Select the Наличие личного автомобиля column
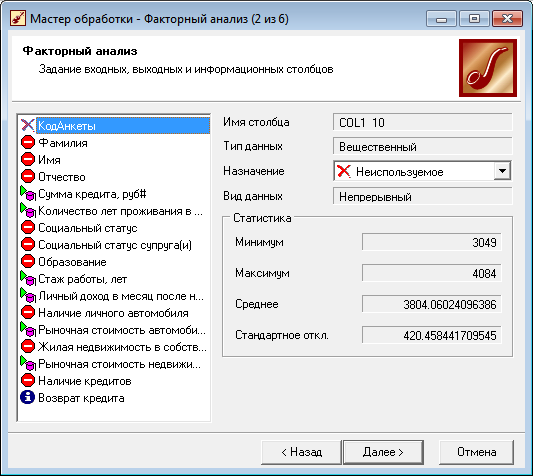This screenshot has height=476, width=533. pos(113,313)
